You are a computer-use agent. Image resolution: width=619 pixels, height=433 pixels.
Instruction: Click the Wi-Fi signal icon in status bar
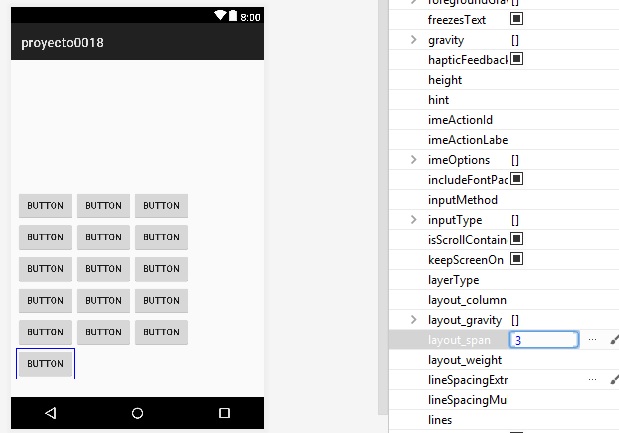[219, 17]
